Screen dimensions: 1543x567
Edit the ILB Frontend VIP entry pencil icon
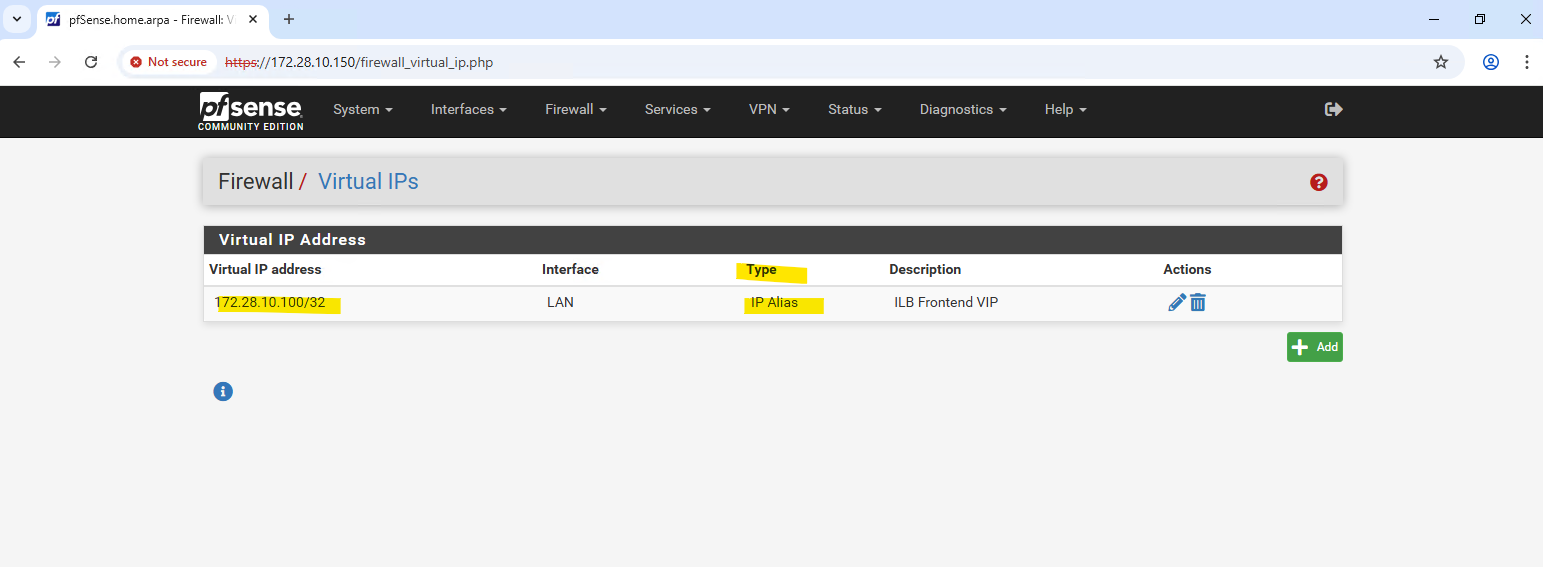[1177, 302]
